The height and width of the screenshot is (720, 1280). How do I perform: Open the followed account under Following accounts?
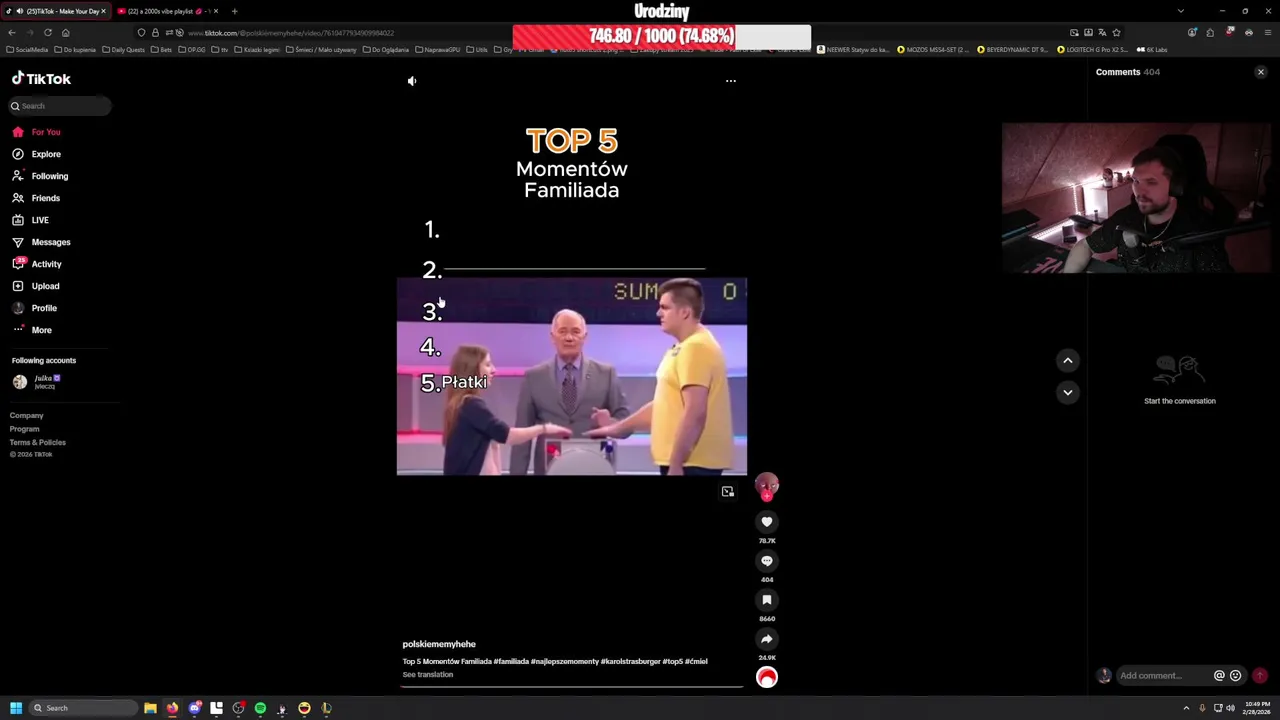[37, 381]
